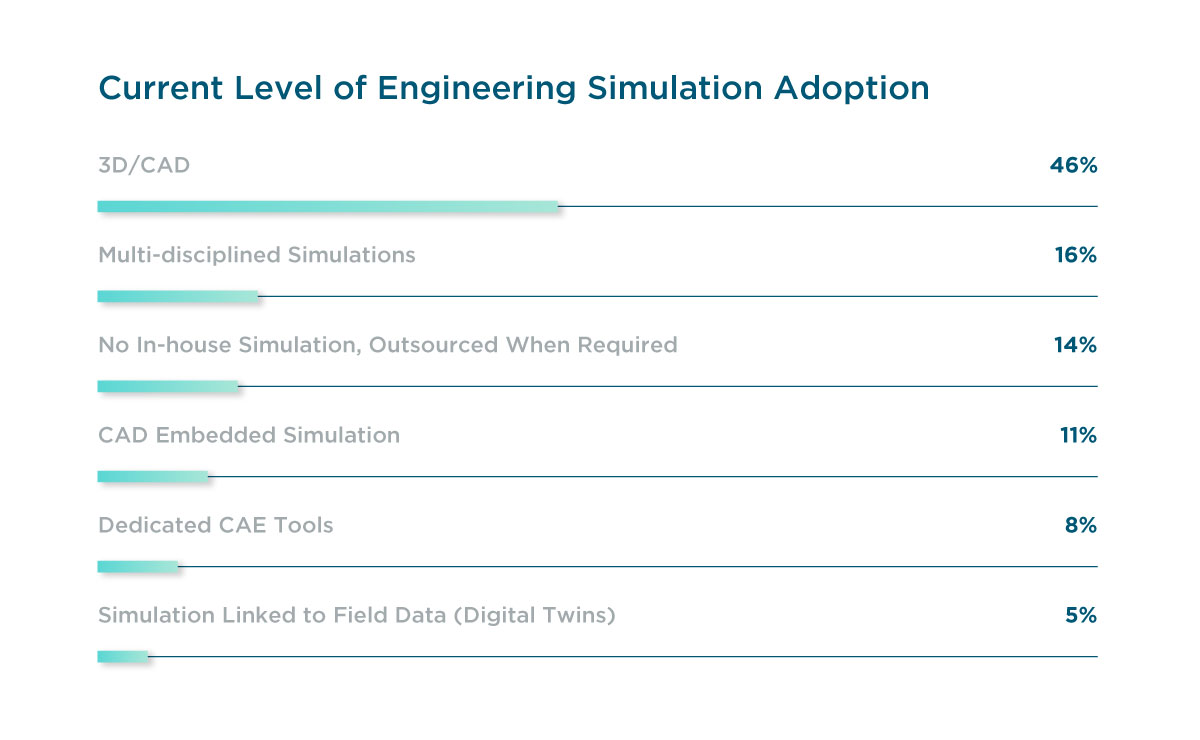
Task: Click the No In-house Simulation progress bar
Action: coord(167,386)
